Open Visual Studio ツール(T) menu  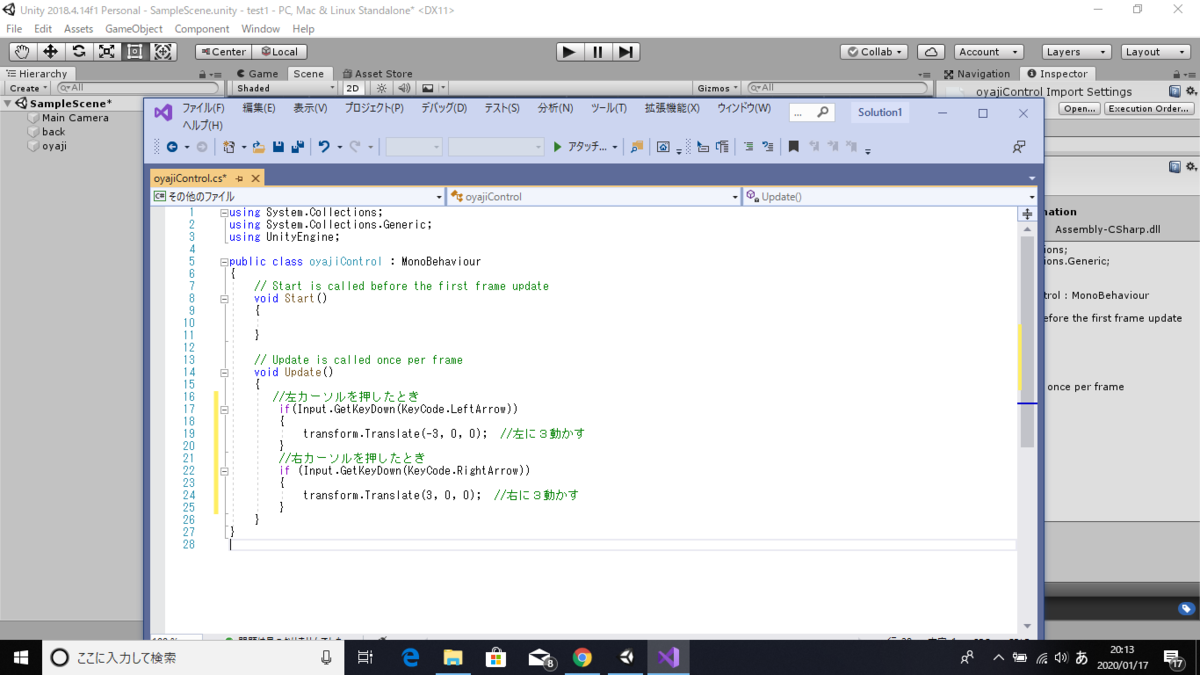point(608,108)
